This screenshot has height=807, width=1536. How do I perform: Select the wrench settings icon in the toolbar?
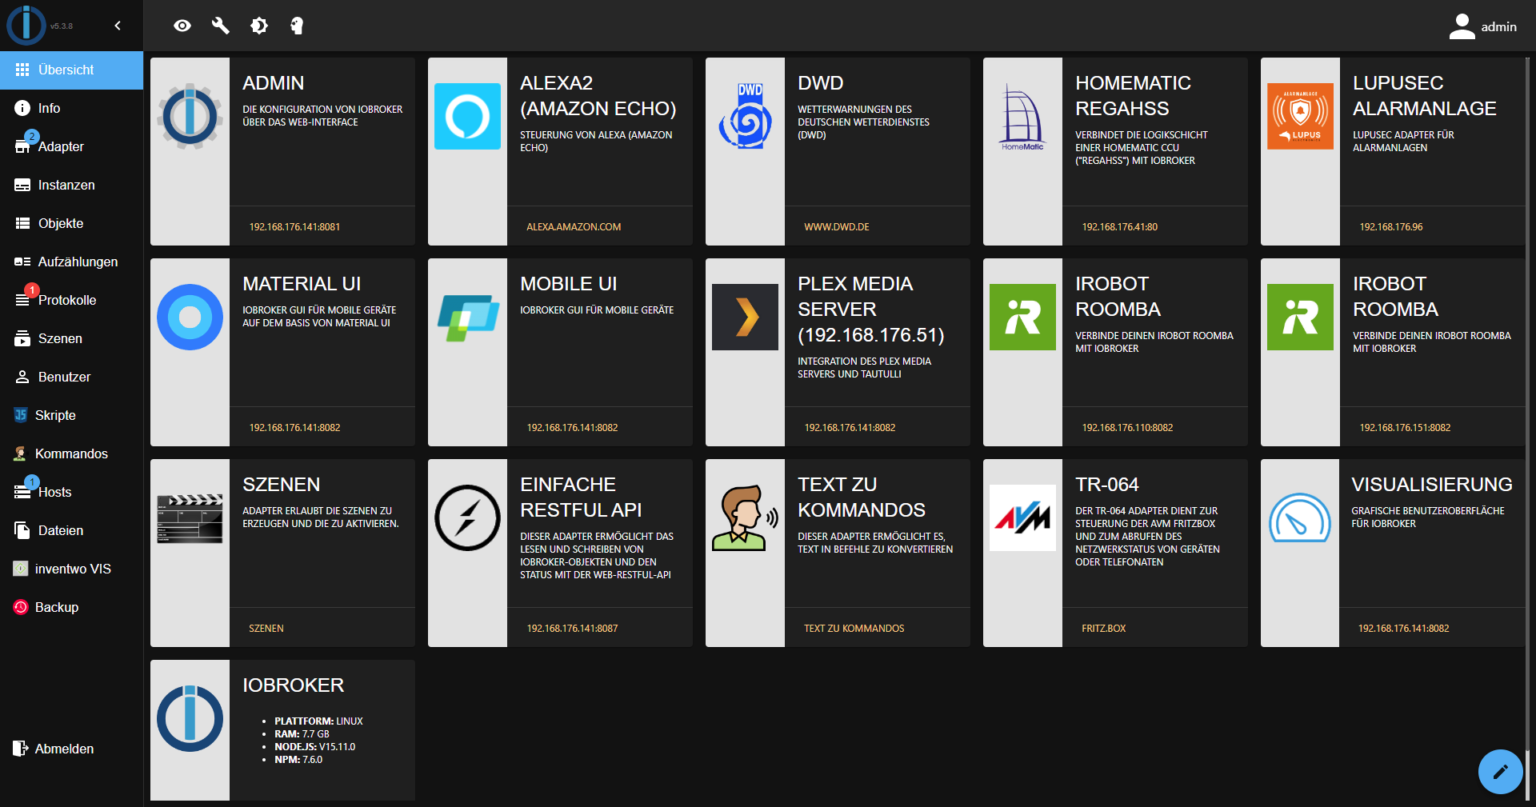(220, 26)
